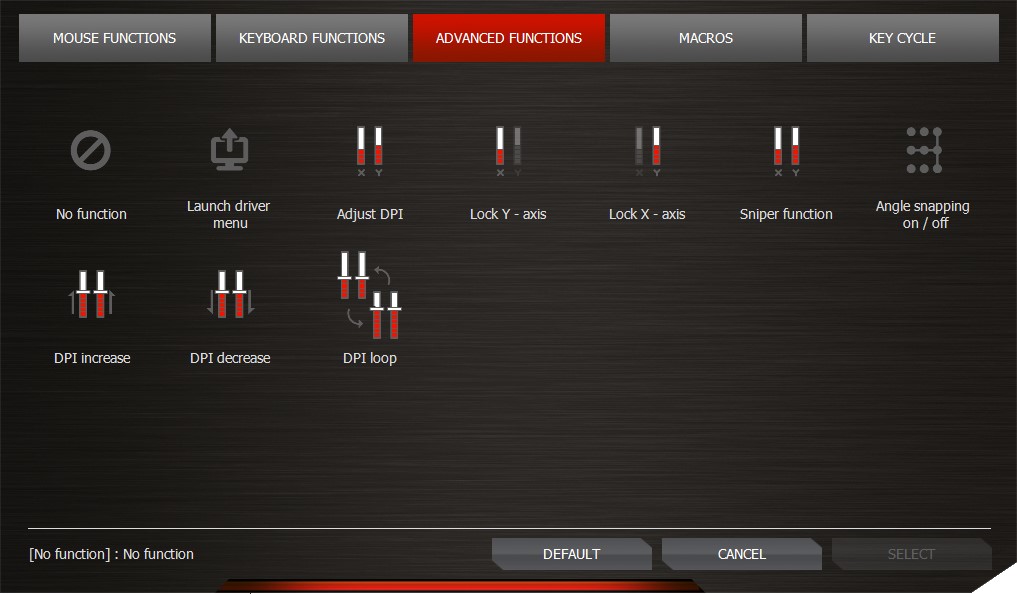Click the greyed-out Select button

click(911, 554)
